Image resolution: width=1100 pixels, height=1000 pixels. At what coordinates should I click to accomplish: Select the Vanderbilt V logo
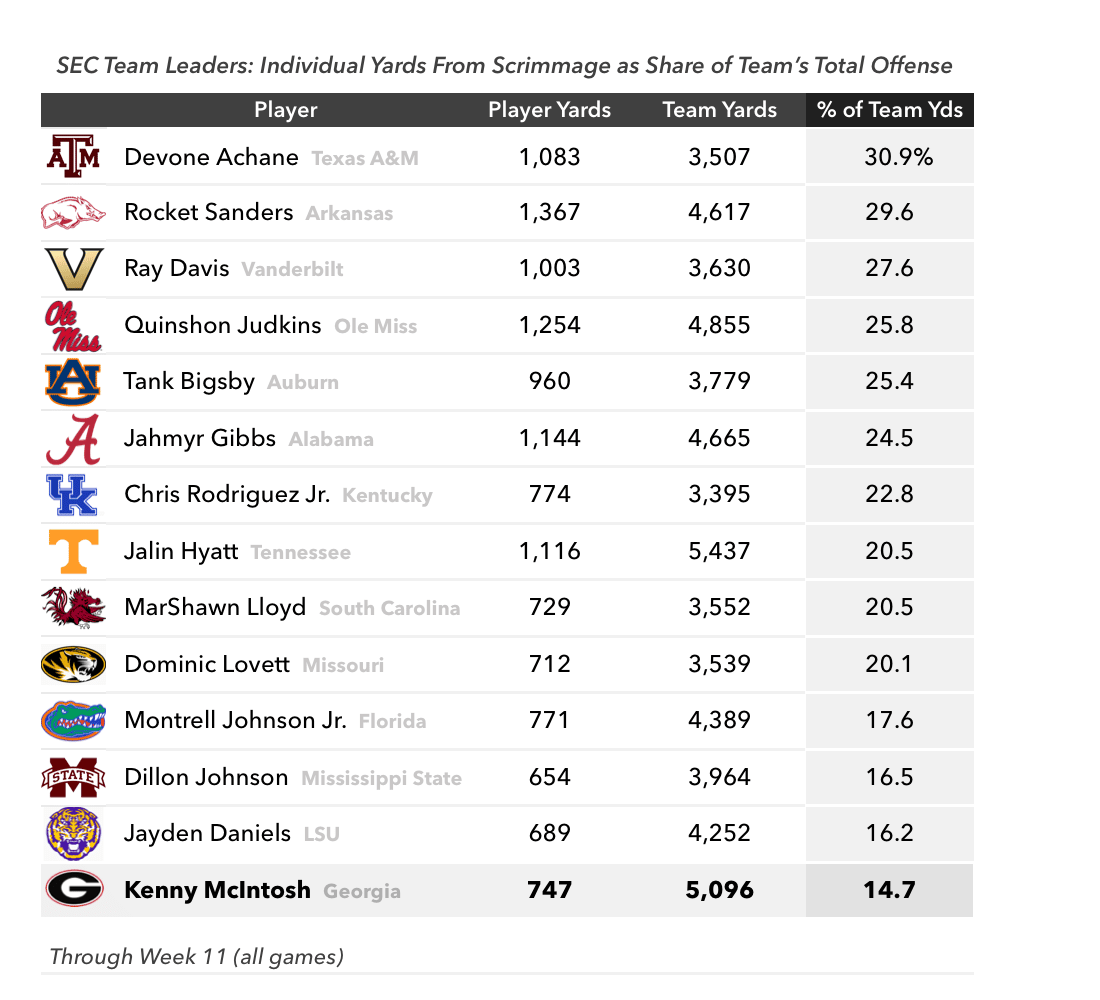(74, 269)
